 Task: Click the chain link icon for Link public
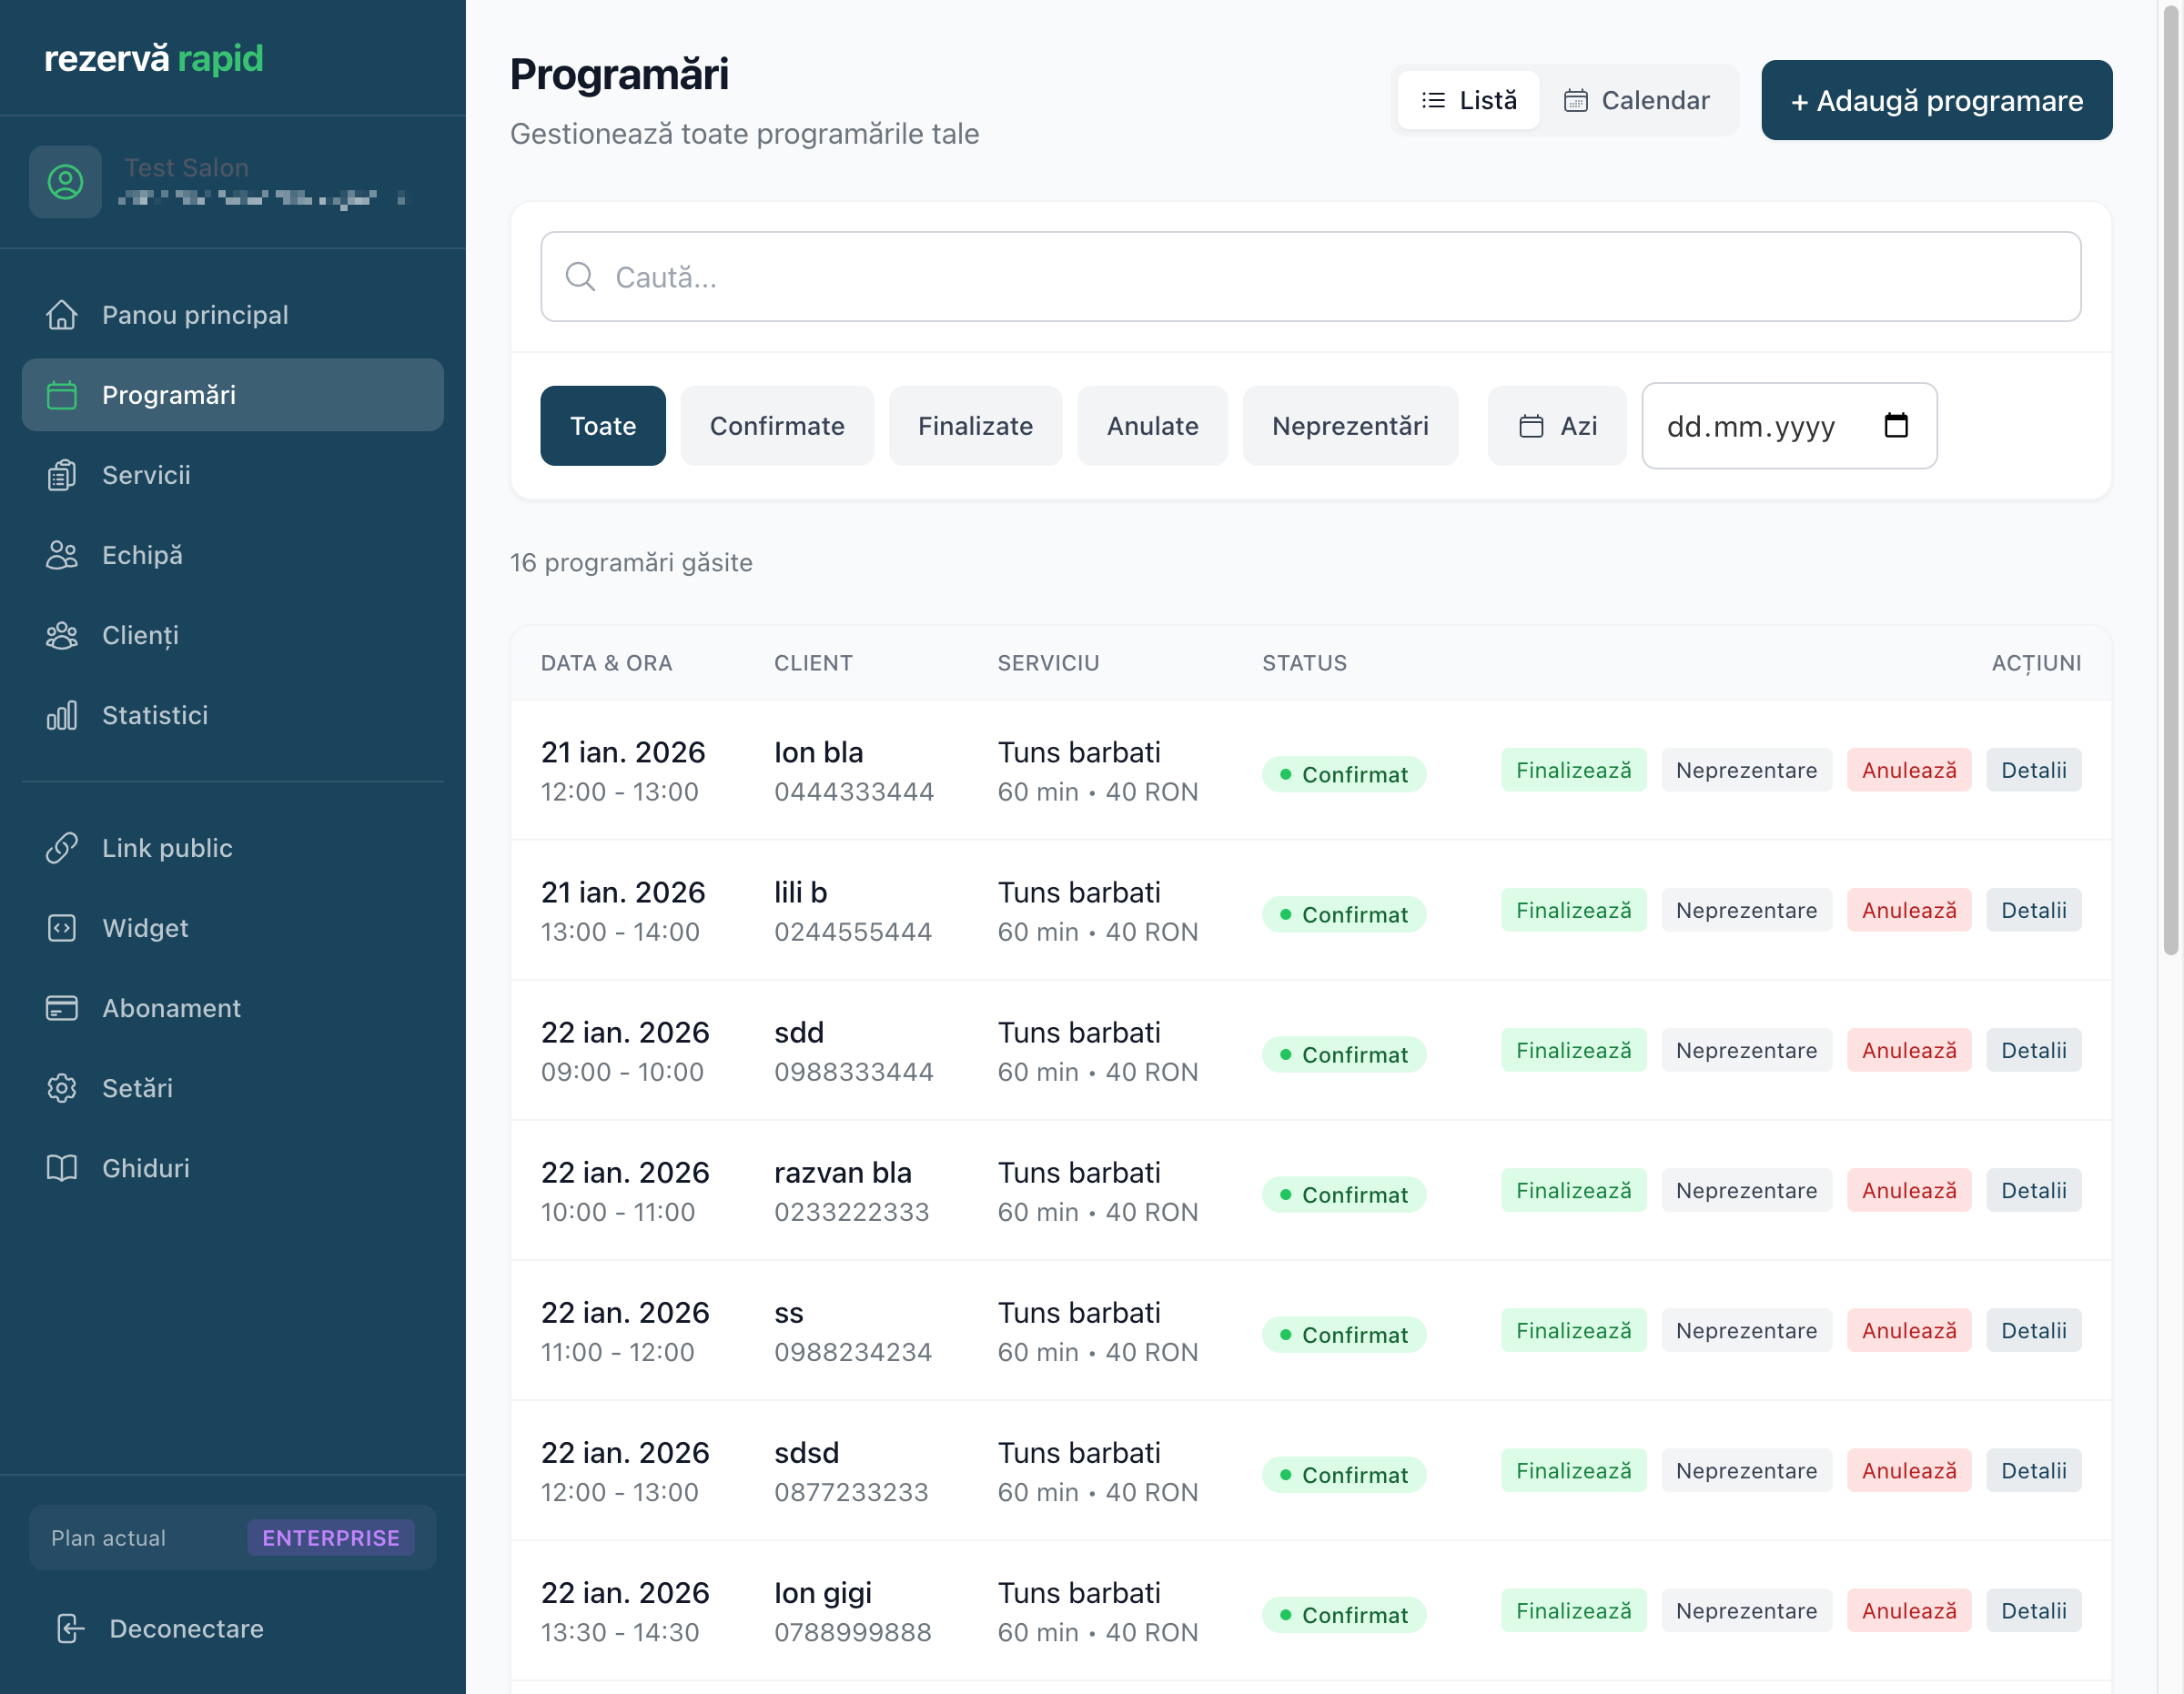[62, 848]
